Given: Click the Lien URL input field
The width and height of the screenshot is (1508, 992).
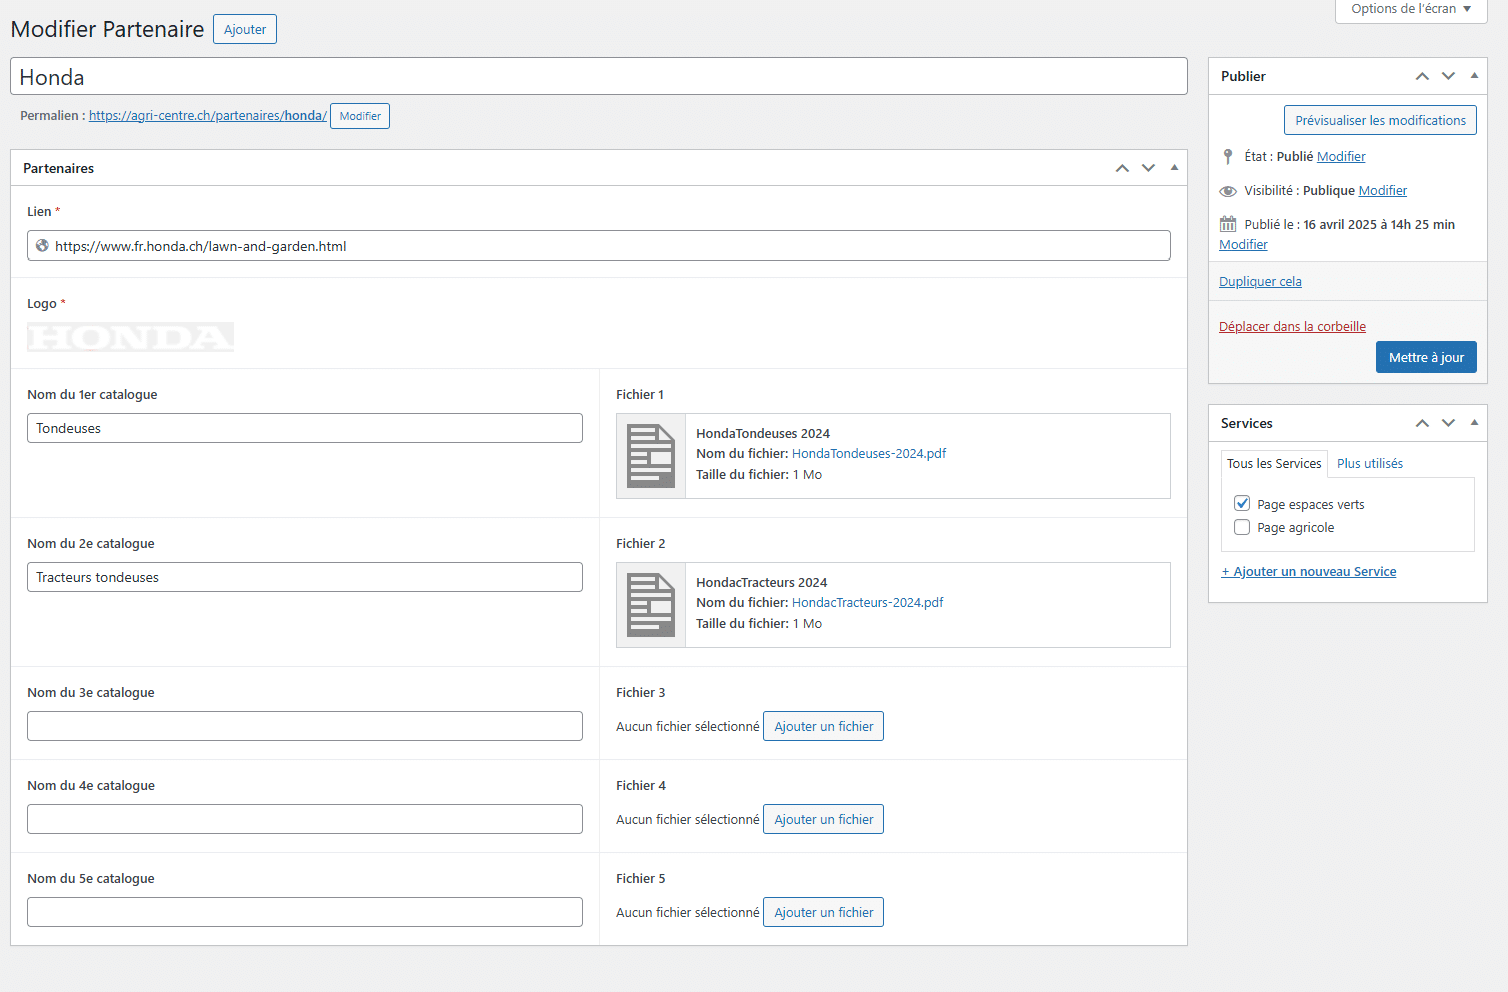Looking at the screenshot, I should (x=599, y=246).
